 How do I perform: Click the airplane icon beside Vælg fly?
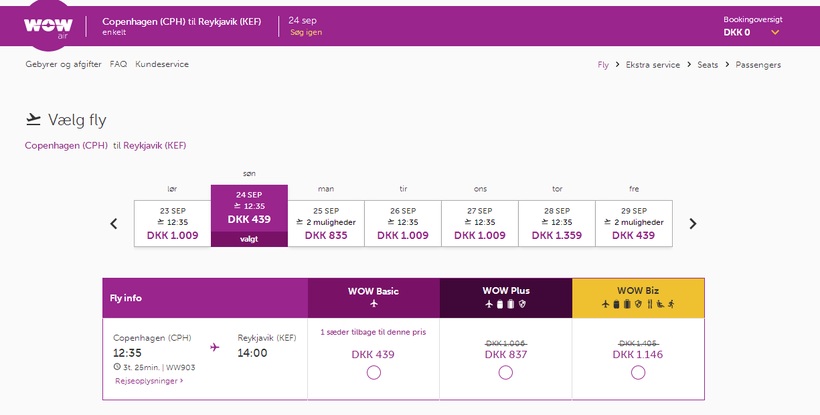(x=34, y=120)
